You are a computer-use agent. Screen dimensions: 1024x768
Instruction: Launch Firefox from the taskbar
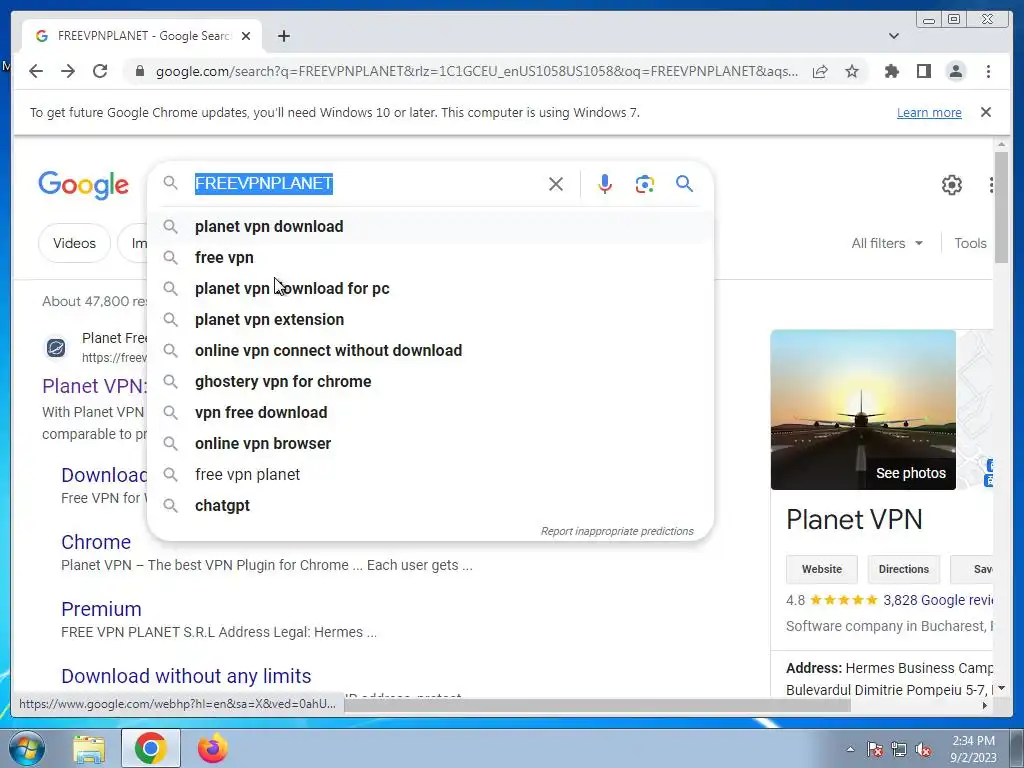[212, 748]
